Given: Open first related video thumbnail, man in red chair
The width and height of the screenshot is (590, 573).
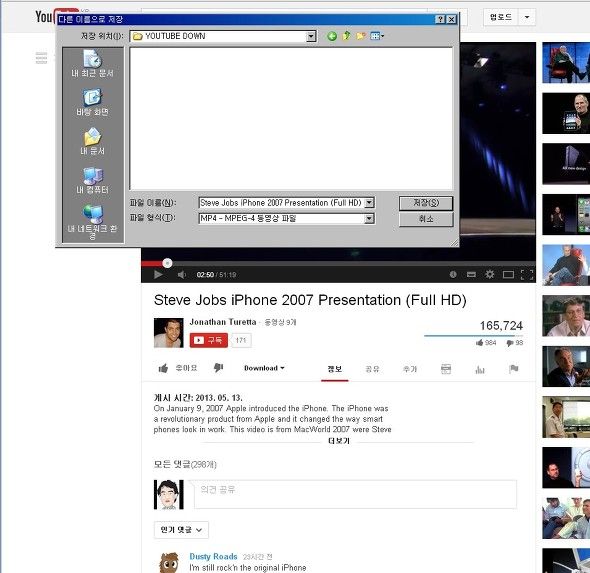Looking at the screenshot, I should pos(566,62).
